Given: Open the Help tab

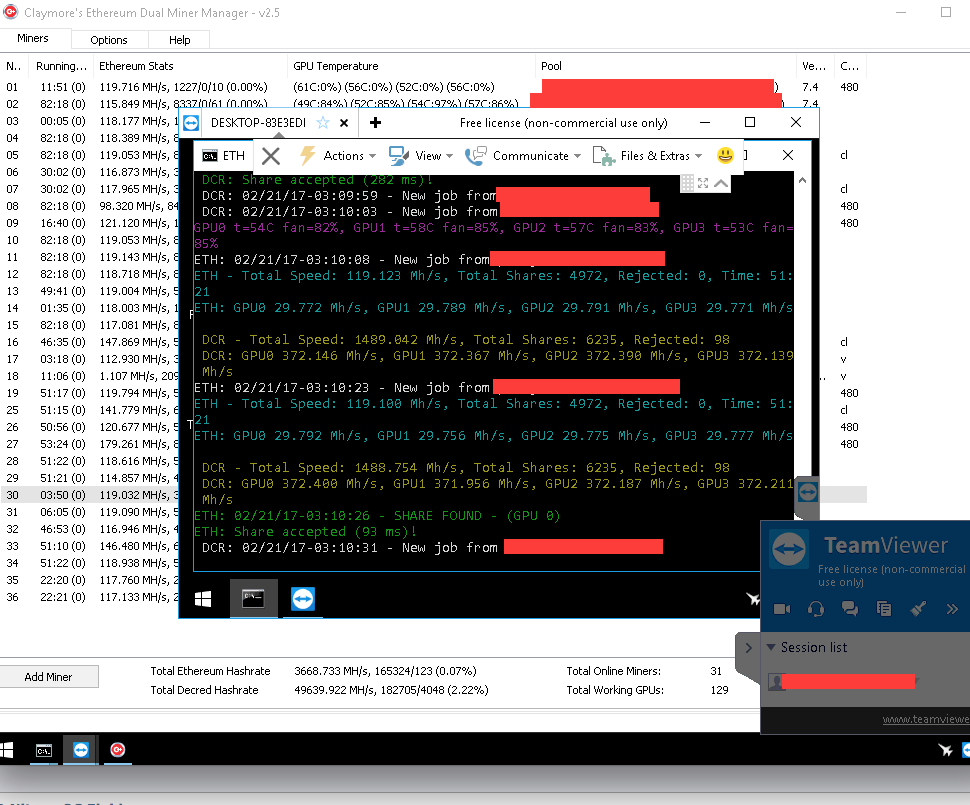Looking at the screenshot, I should click(x=179, y=40).
